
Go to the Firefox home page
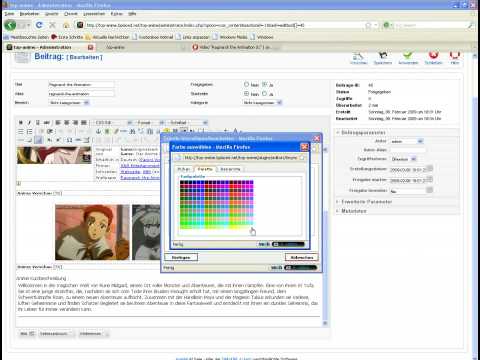(66, 25)
